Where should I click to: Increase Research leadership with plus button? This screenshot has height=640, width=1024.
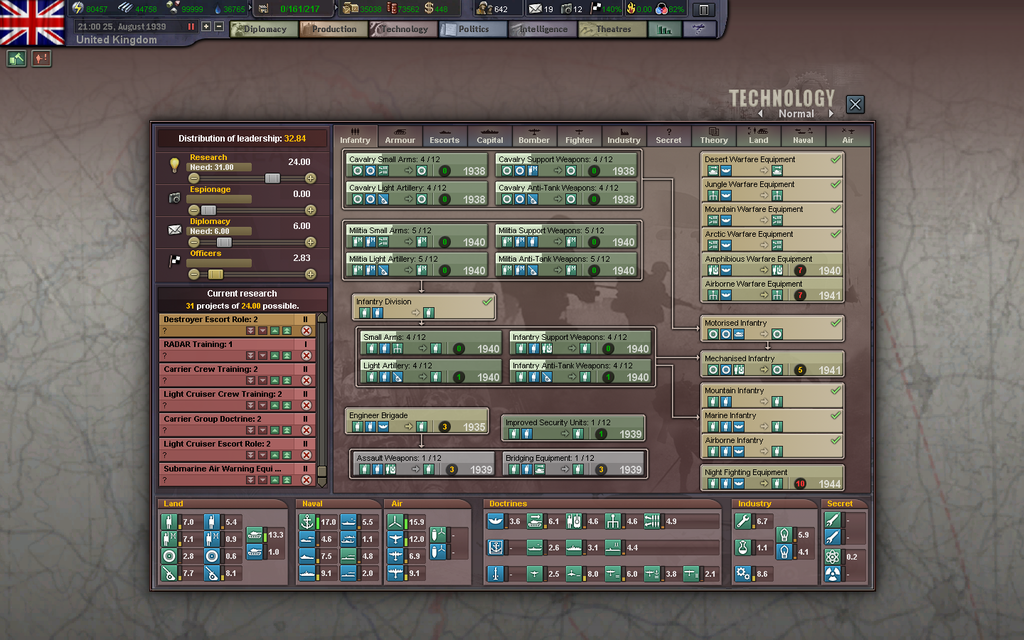tap(310, 178)
